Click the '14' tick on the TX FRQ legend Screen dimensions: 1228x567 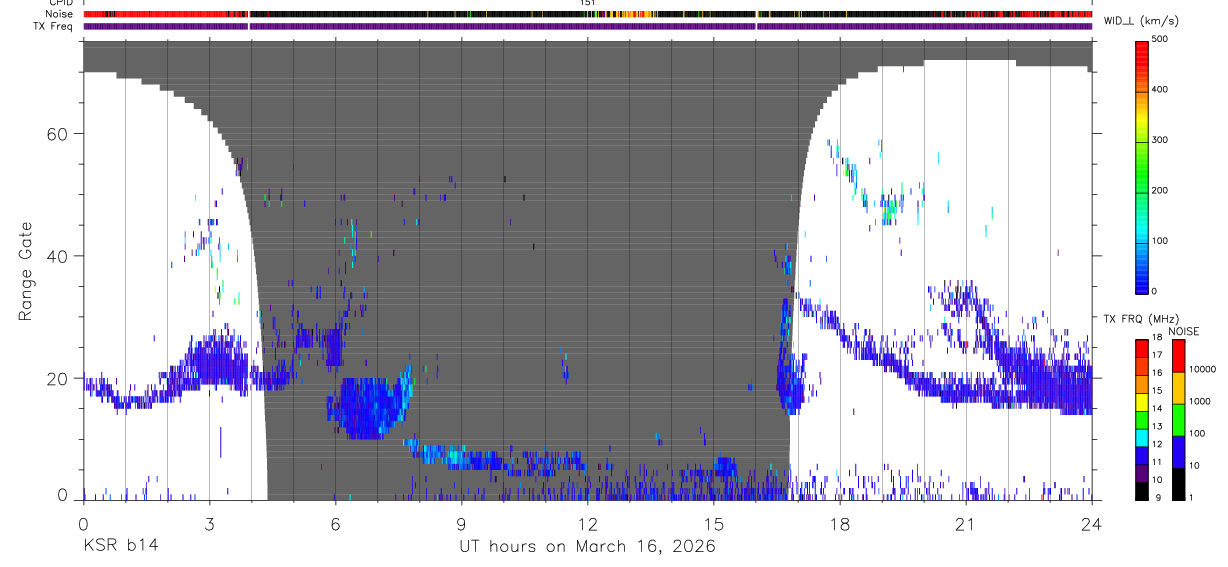[1158, 408]
